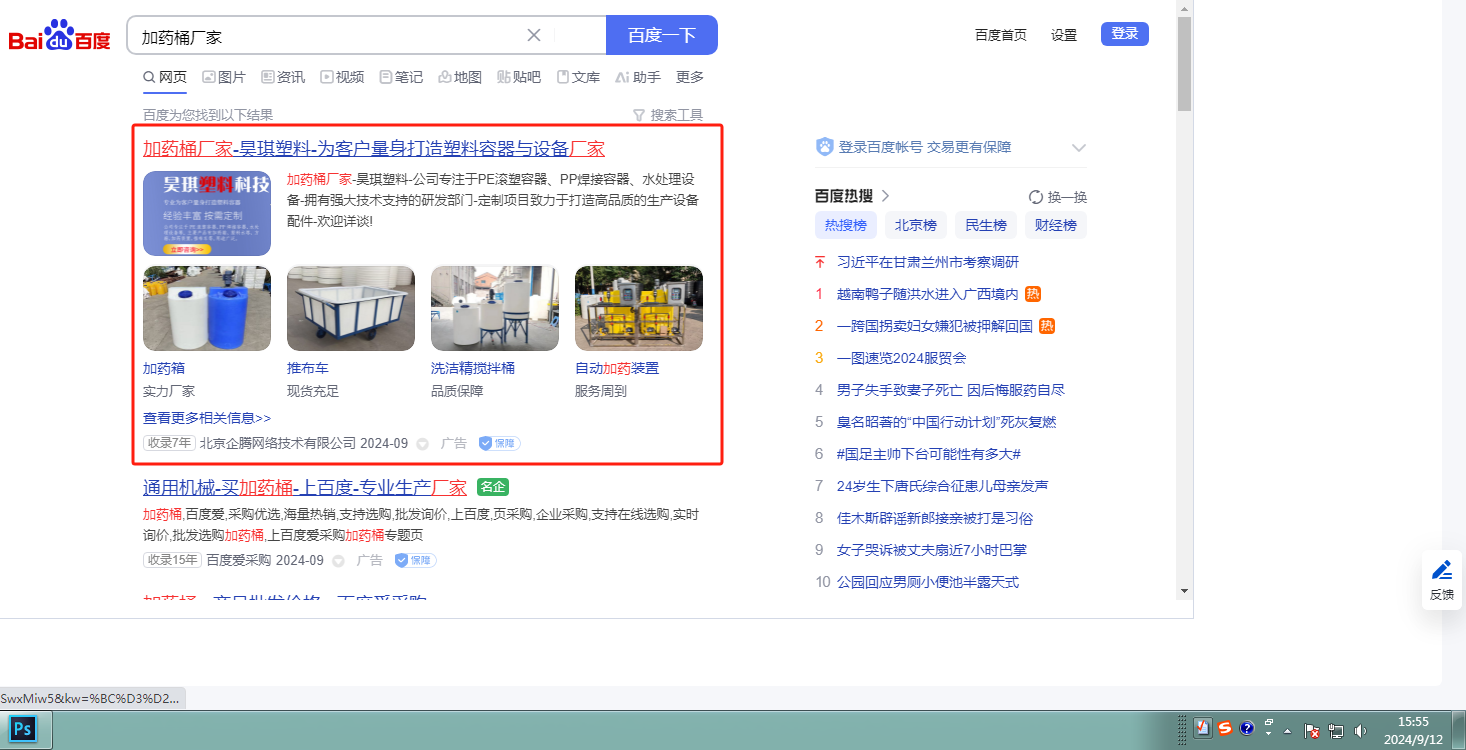This screenshot has height=750, width=1466.
Task: Open hot search 习近平在甘肃兰州市考察调研
Action: (x=928, y=262)
